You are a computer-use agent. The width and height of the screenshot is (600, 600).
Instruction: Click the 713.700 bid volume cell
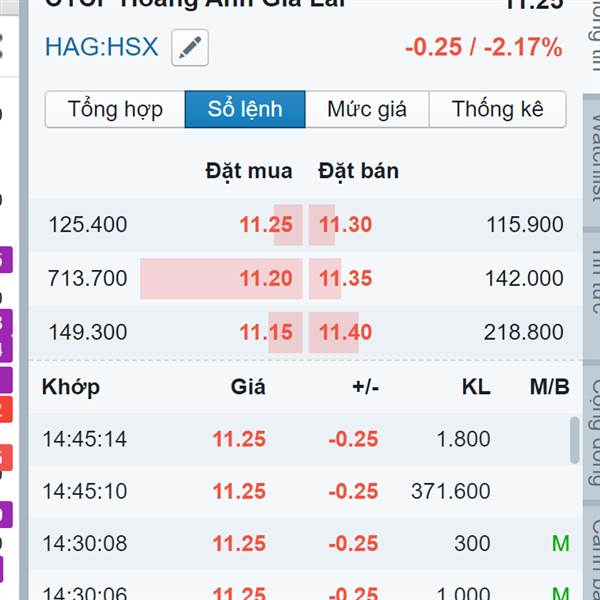(88, 278)
